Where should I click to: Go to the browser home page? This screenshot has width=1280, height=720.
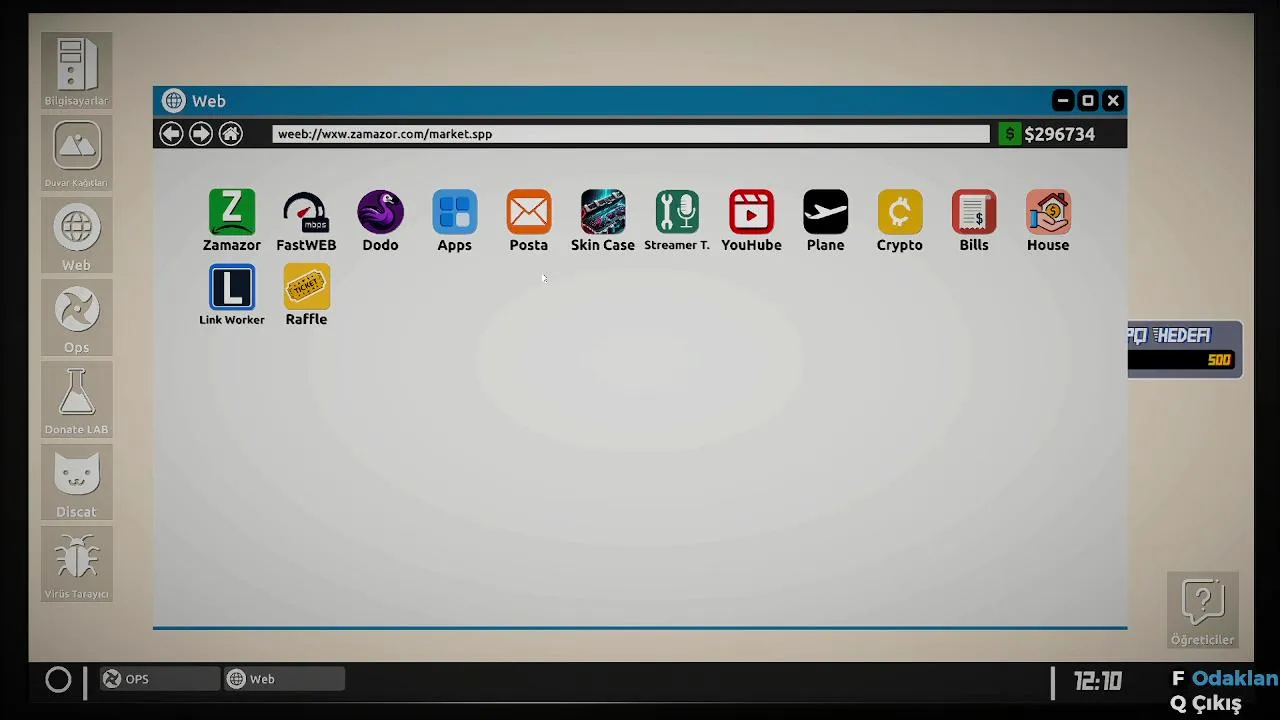click(231, 134)
